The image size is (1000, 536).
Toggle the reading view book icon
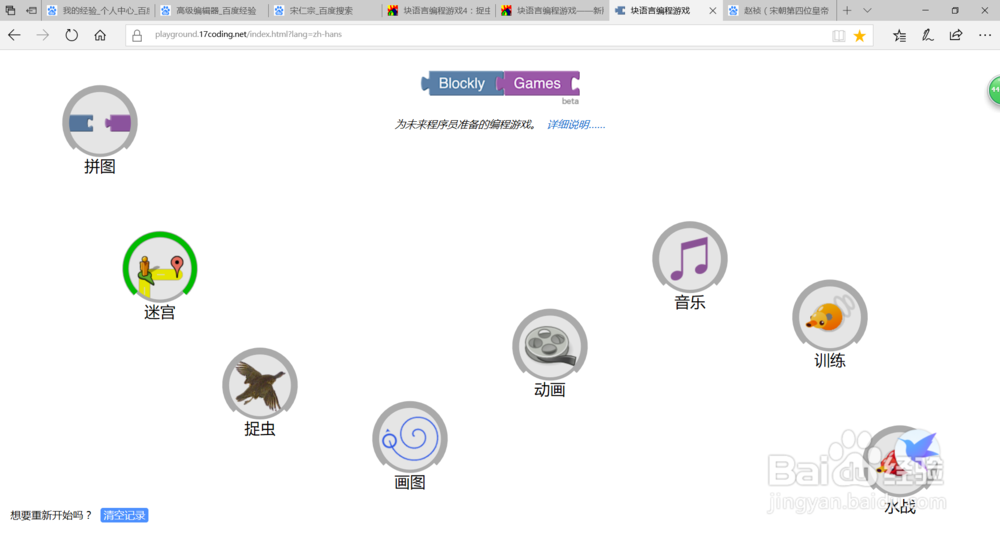point(839,36)
